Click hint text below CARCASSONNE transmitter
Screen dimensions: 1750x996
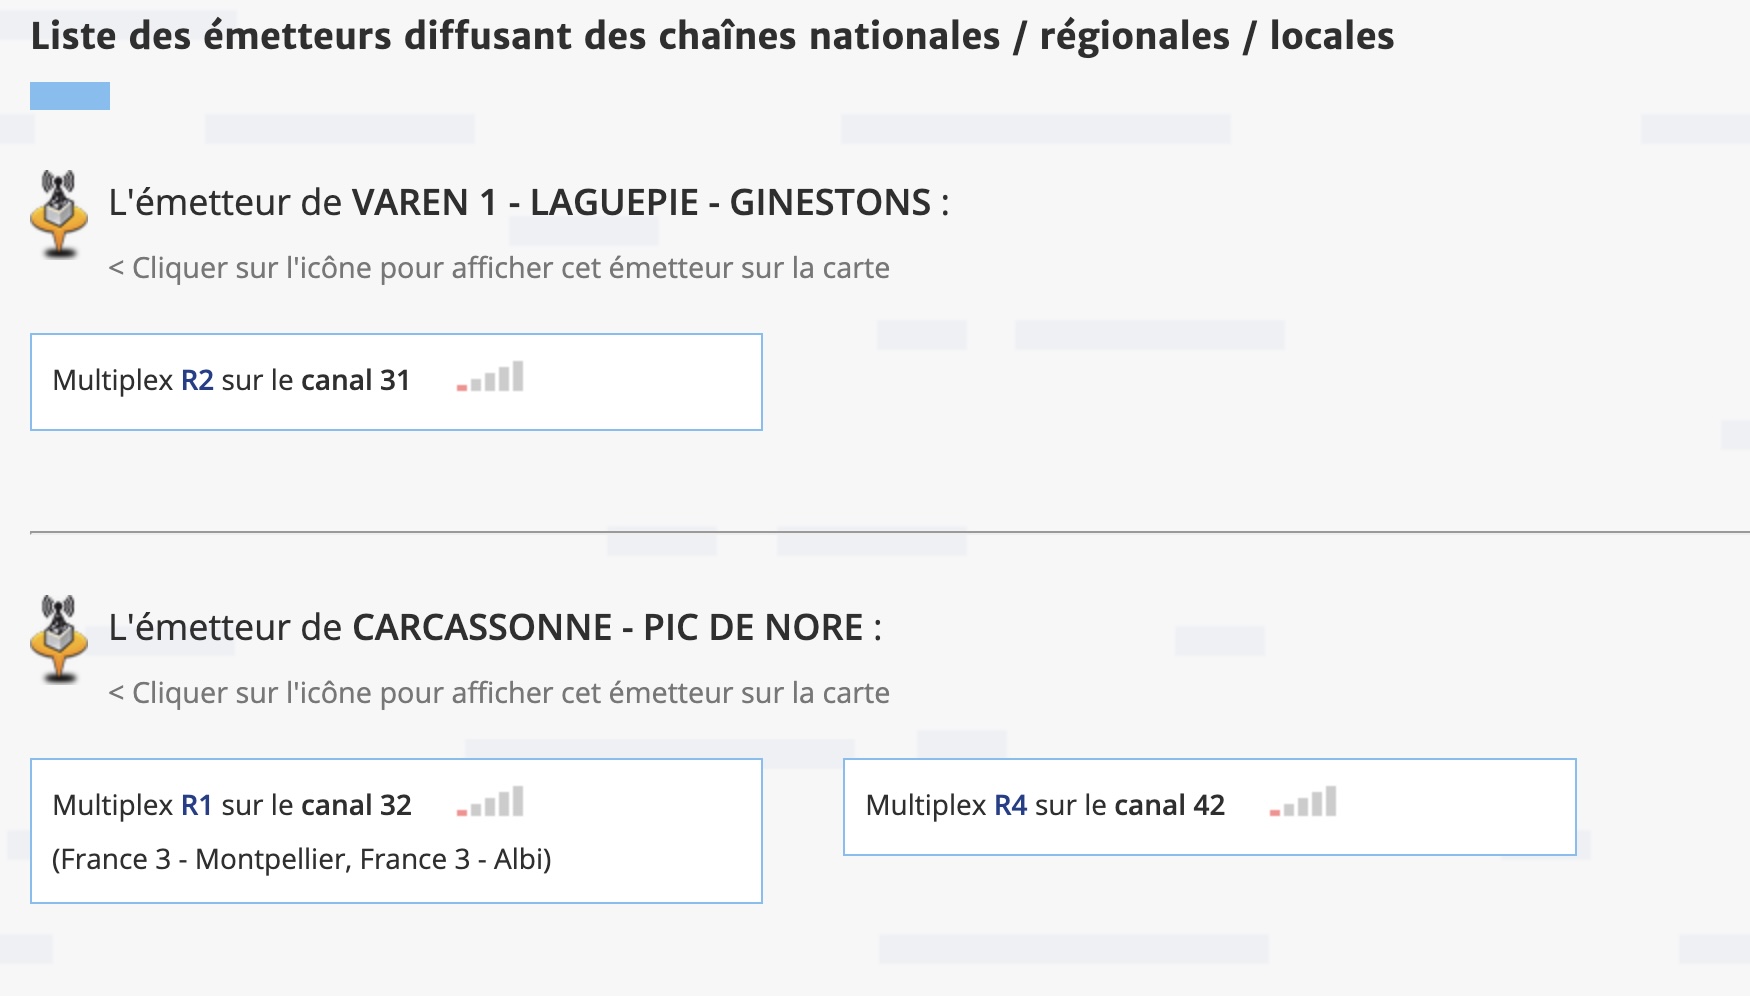pyautogui.click(x=499, y=693)
